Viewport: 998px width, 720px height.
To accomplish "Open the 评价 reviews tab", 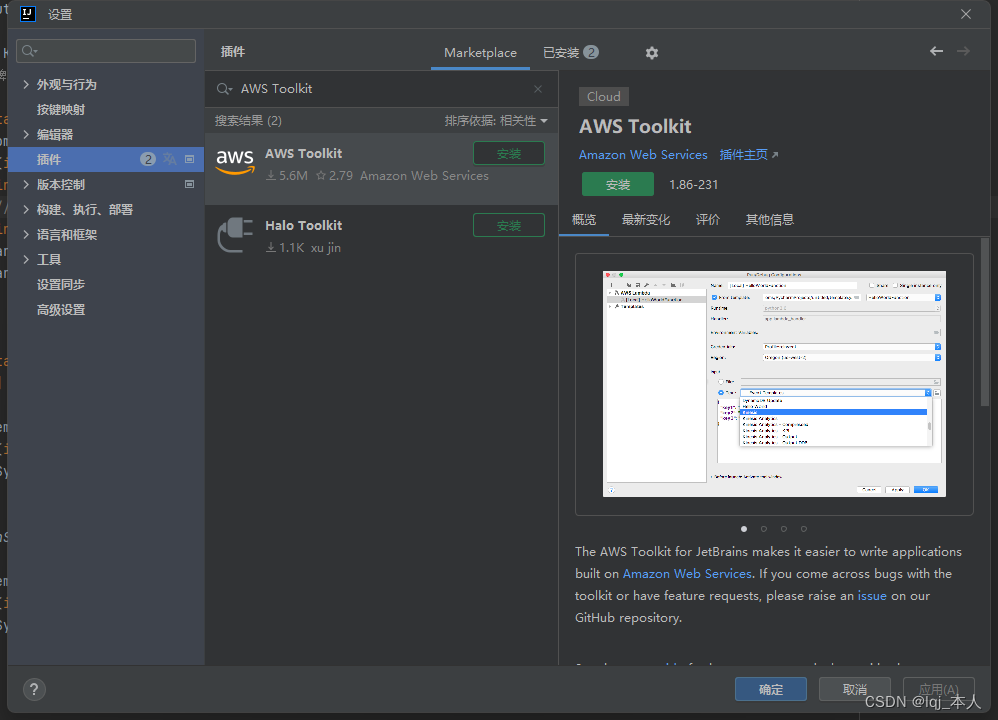I will tap(708, 220).
